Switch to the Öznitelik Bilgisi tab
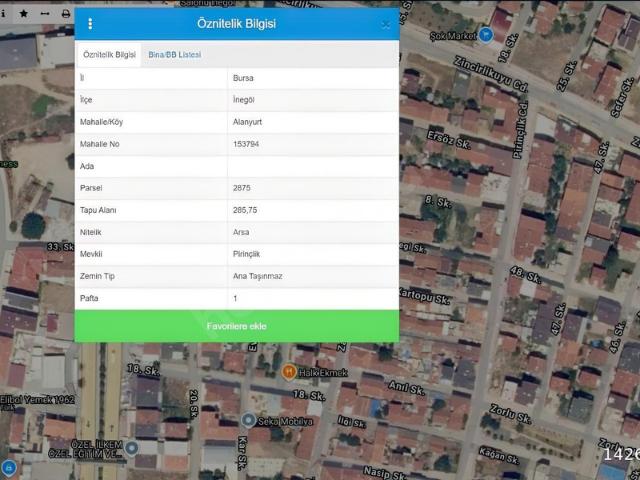Viewport: 640px width, 480px height. click(109, 55)
